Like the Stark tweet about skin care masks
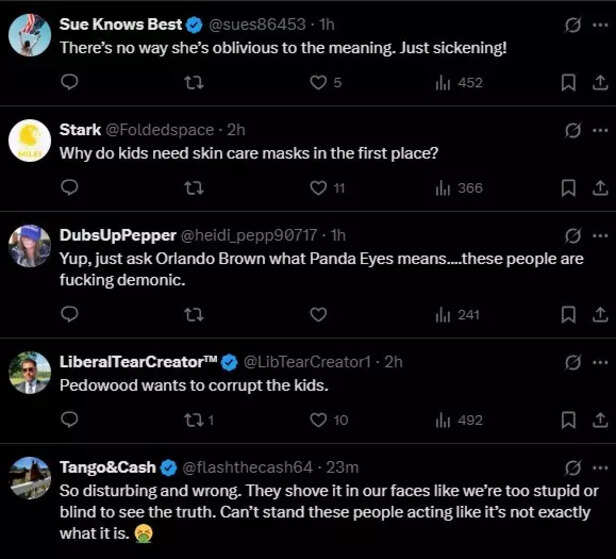Viewport: 616px width, 559px height. (318, 188)
